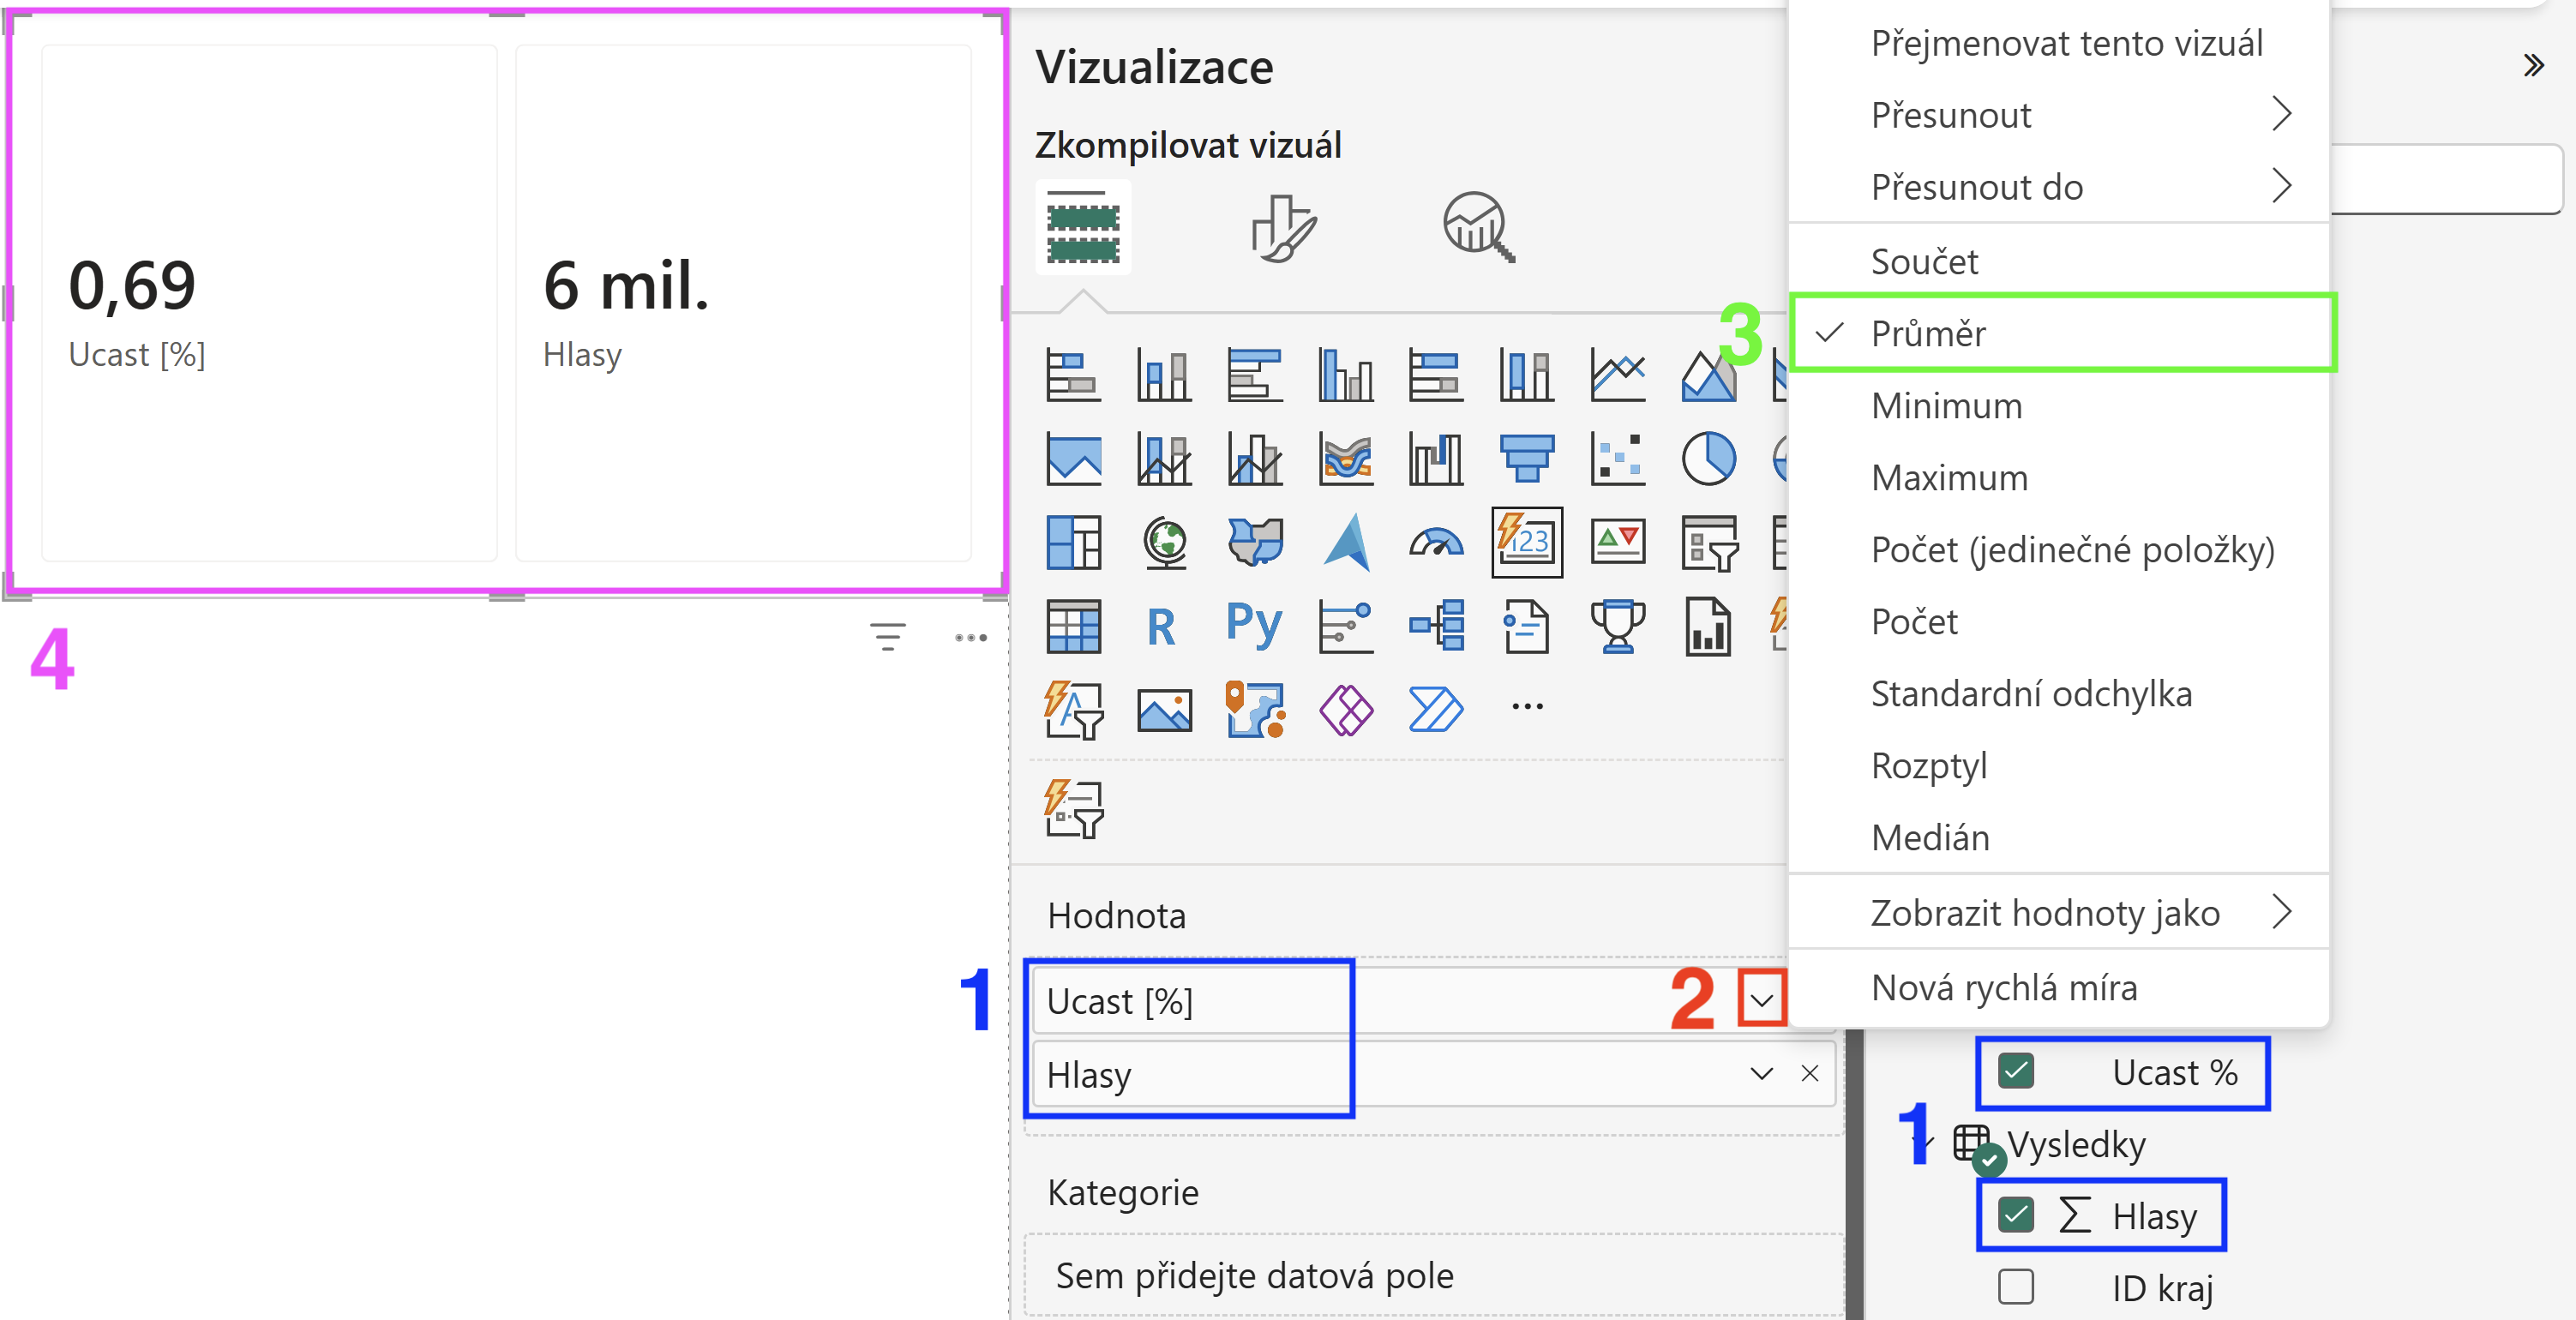This screenshot has height=1320, width=2576.
Task: Open the visual's filter icon
Action: (887, 637)
